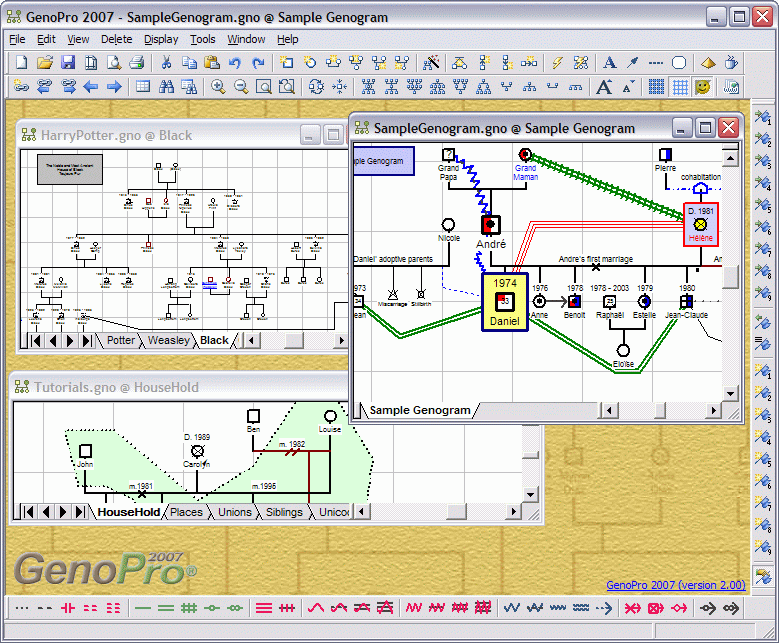Select the black double-circle arrow relationship icon
The image size is (779, 643).
(x=731, y=608)
